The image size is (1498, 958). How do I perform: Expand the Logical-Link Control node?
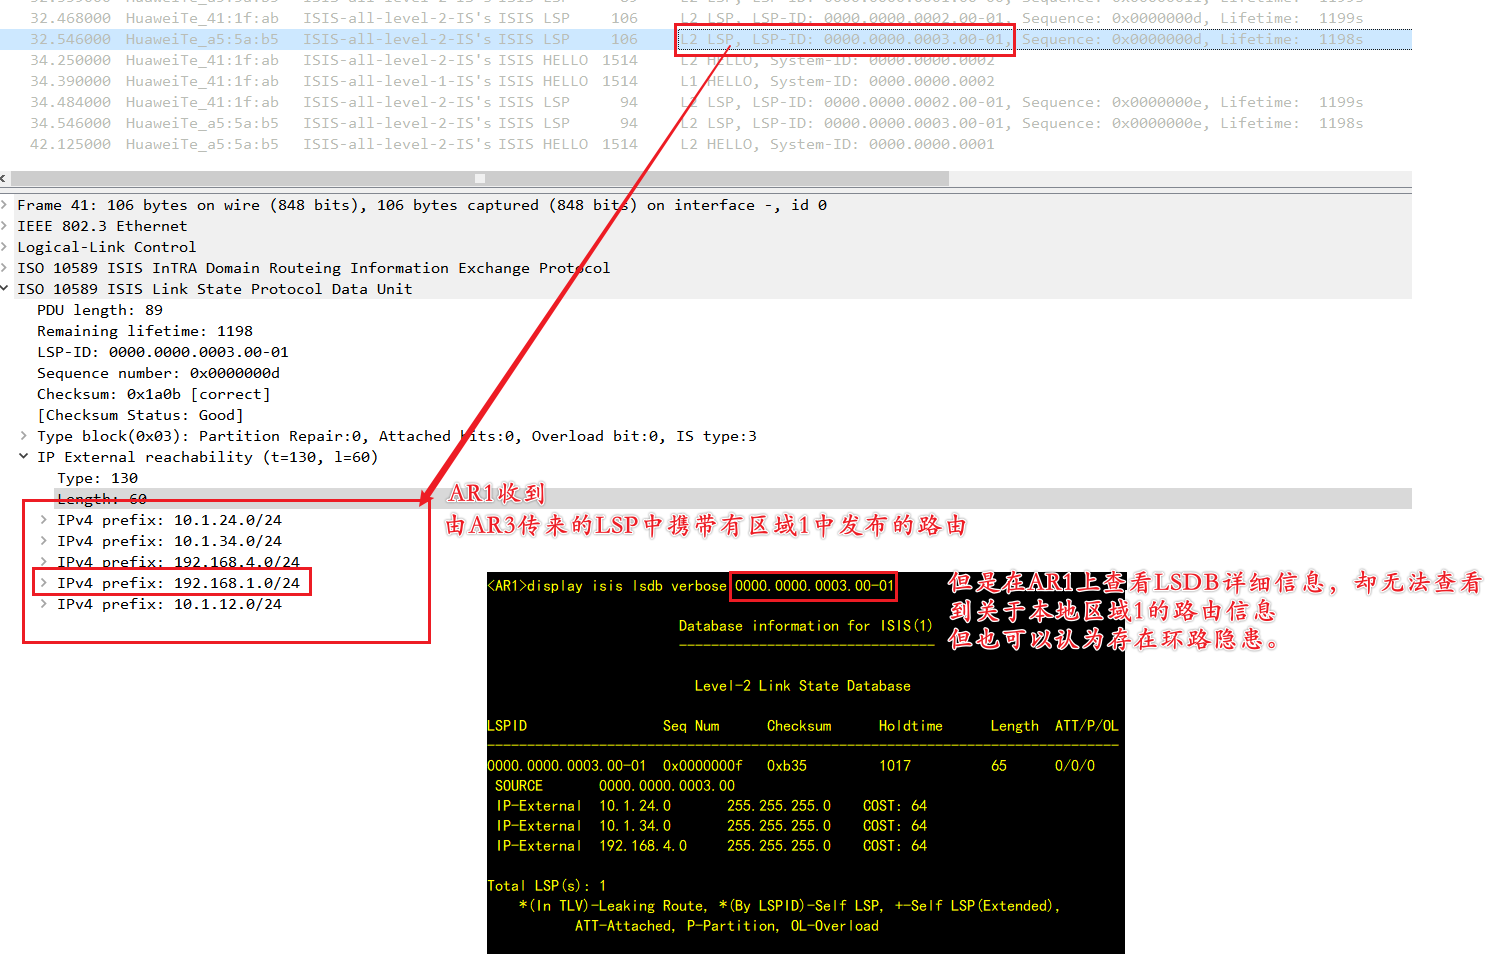click(x=5, y=247)
